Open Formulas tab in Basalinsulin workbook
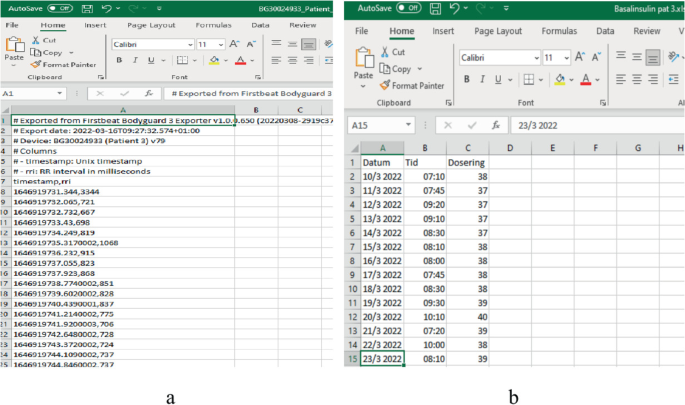Screen dimensions: 685x405 click(x=559, y=31)
